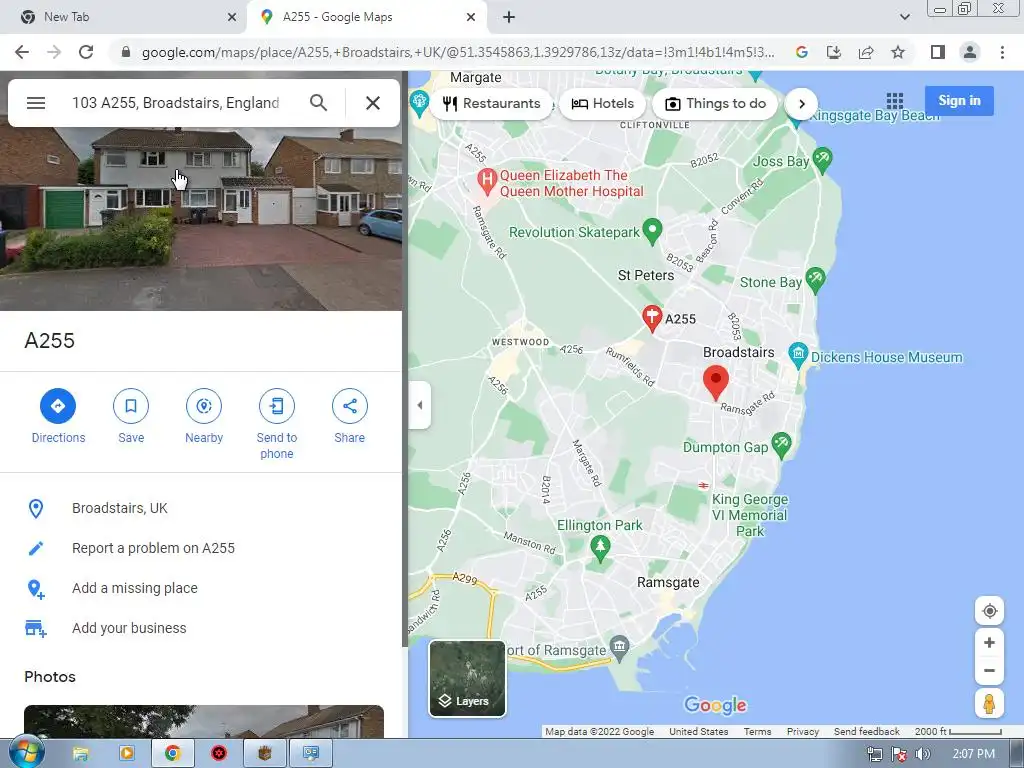Open the tab search dropdown
Viewport: 1024px width, 768px height.
[904, 17]
